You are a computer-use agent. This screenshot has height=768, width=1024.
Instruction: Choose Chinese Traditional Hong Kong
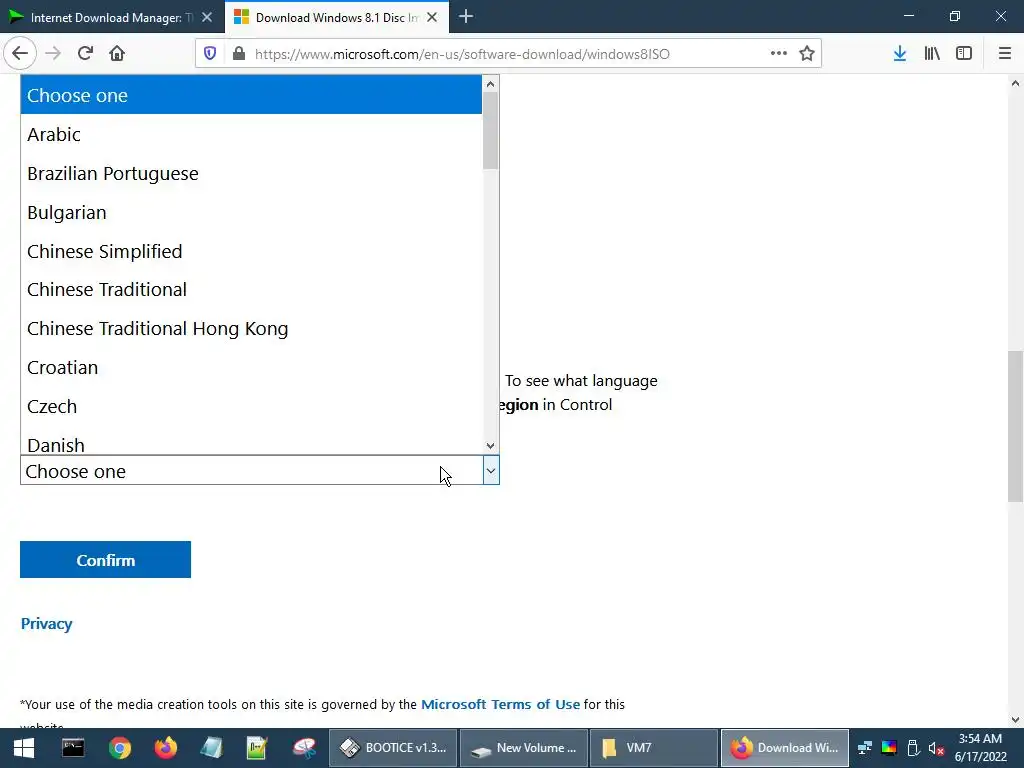[x=251, y=328]
